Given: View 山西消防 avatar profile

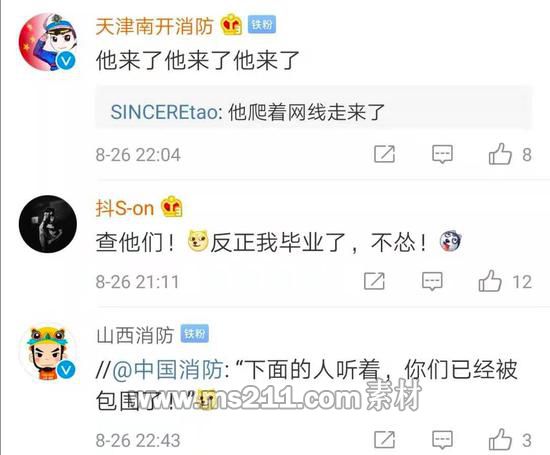Looking at the screenshot, I should coord(48,352).
